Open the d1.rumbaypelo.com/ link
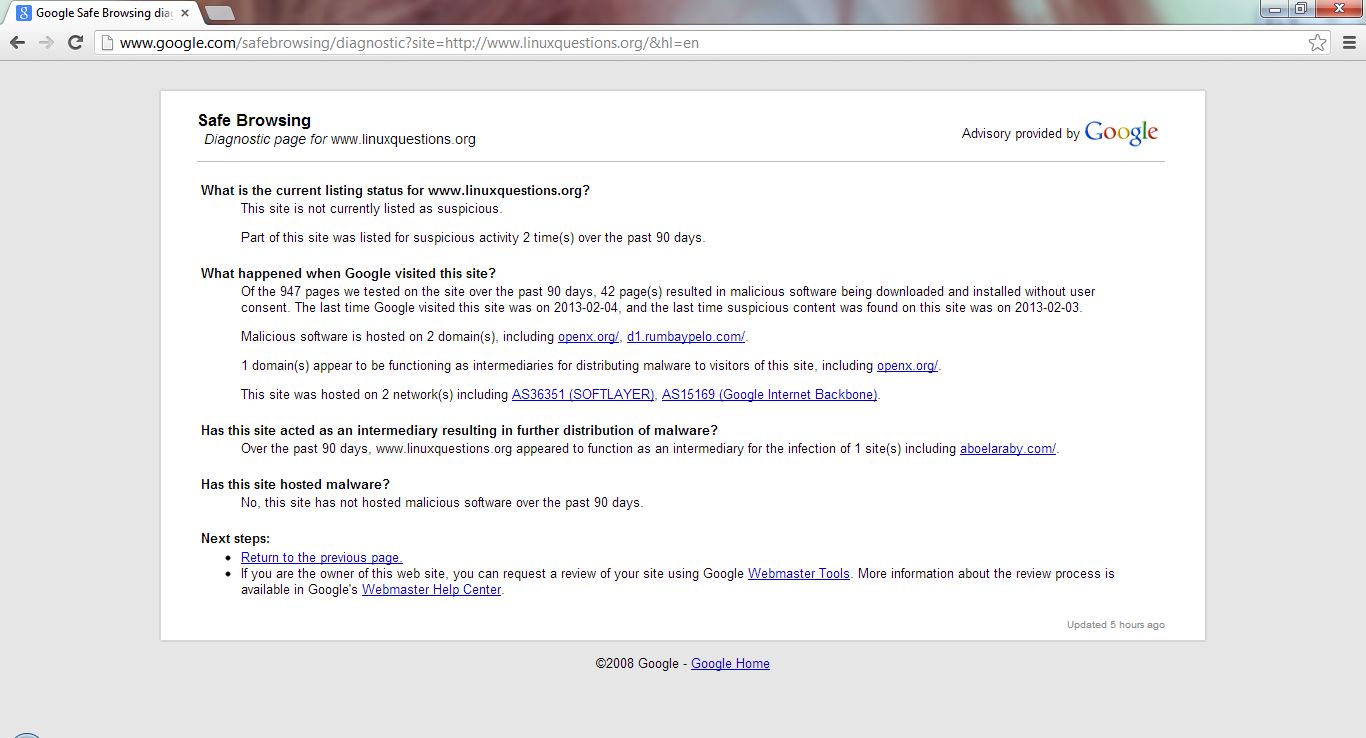This screenshot has width=1366, height=738. point(686,337)
